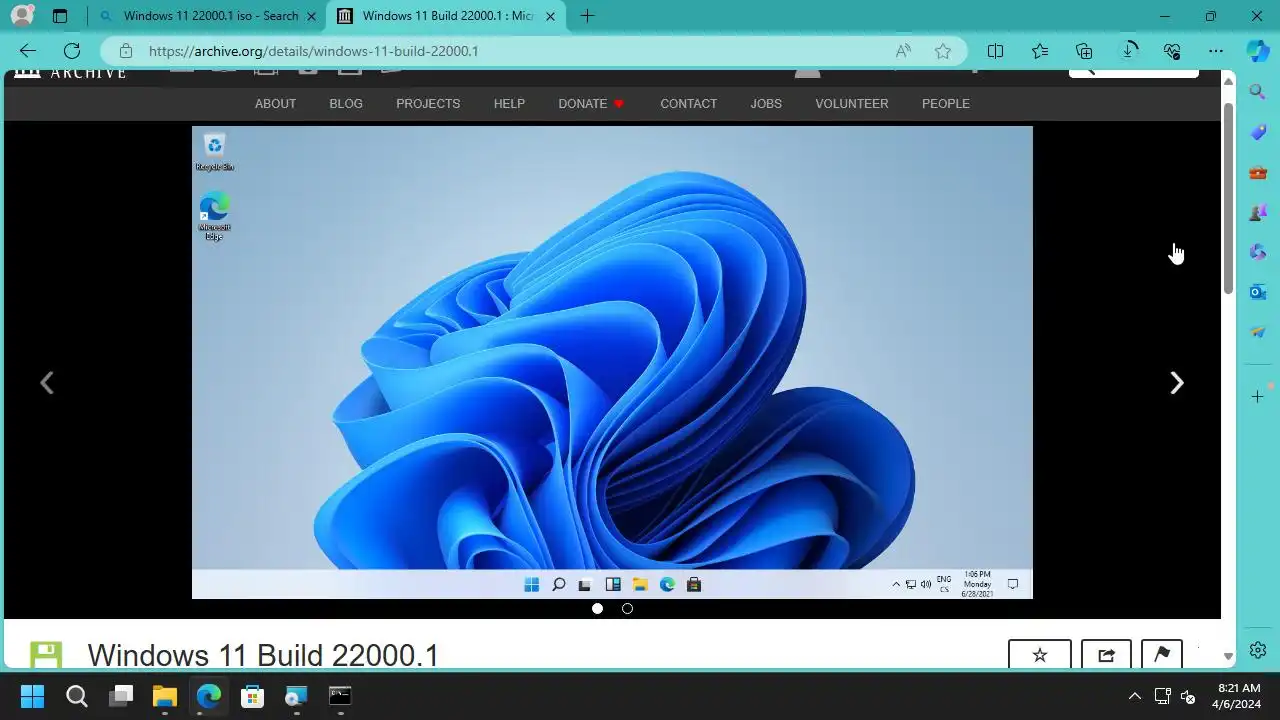Open File Explorer from taskbar
This screenshot has height=720, width=1280.
click(165, 696)
